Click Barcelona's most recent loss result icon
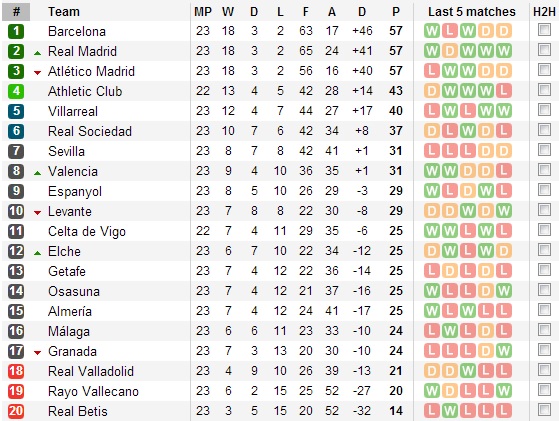This screenshot has height=421, width=559. coord(450,31)
